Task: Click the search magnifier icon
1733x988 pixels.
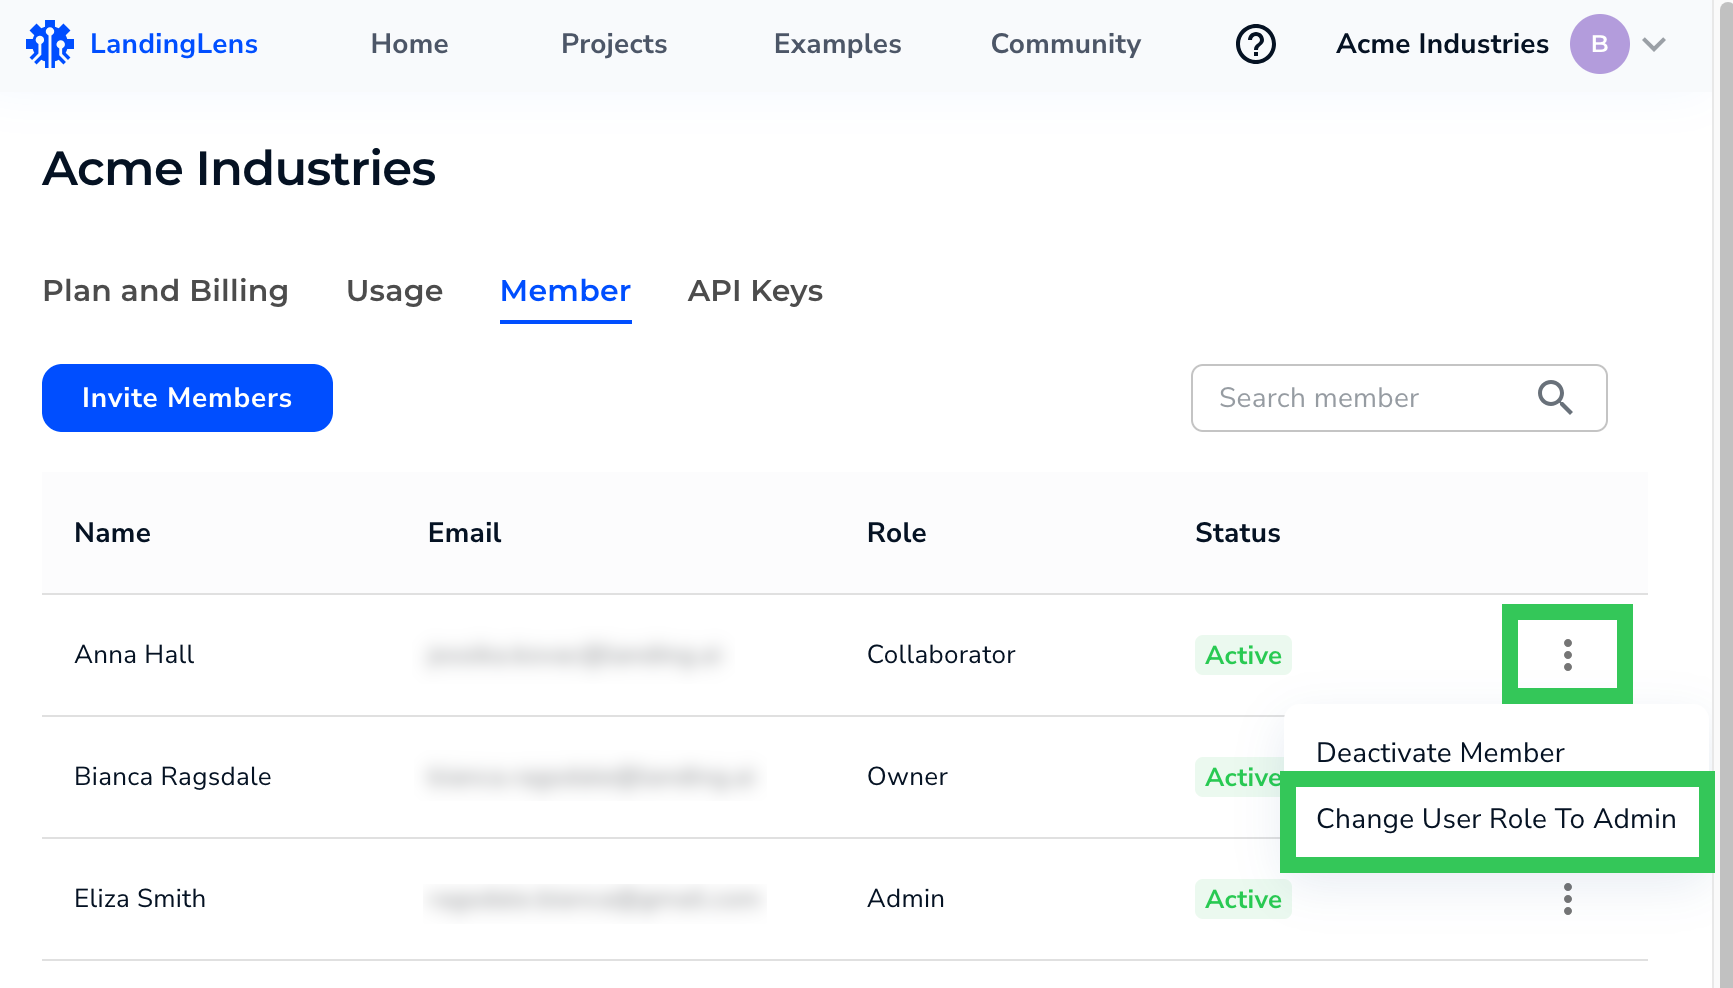Action: [1554, 398]
